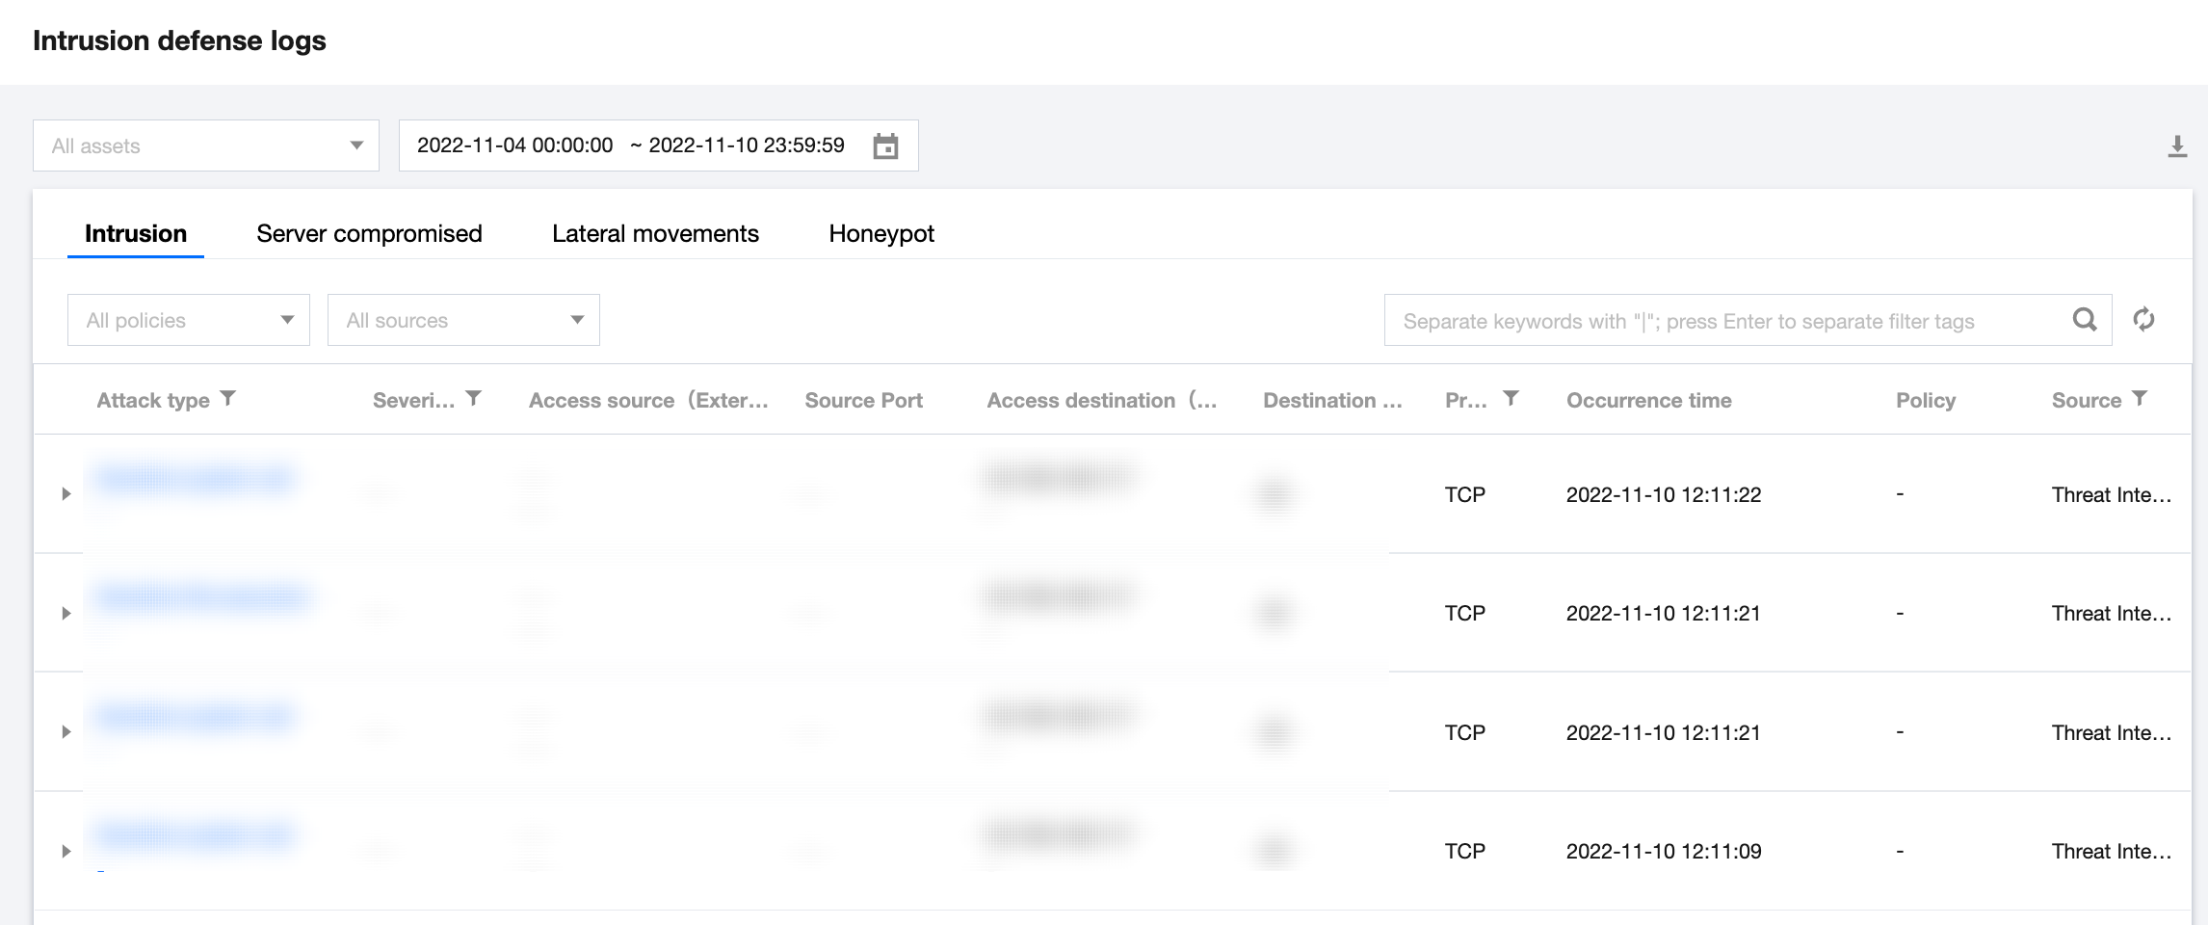Open first row's blurred attack type link

click(196, 480)
